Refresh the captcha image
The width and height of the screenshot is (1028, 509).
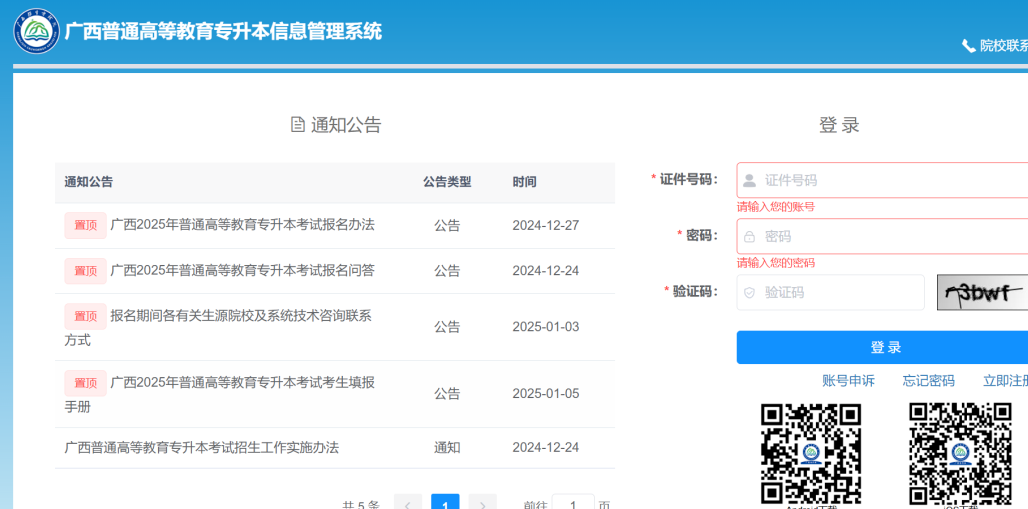point(982,292)
